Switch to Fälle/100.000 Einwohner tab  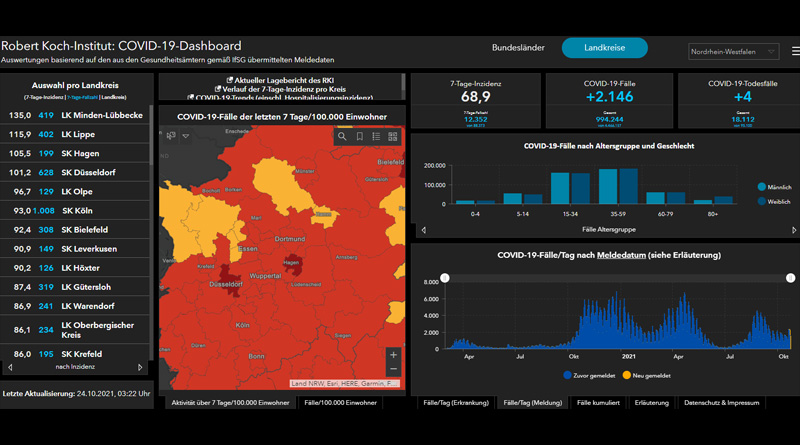340,403
